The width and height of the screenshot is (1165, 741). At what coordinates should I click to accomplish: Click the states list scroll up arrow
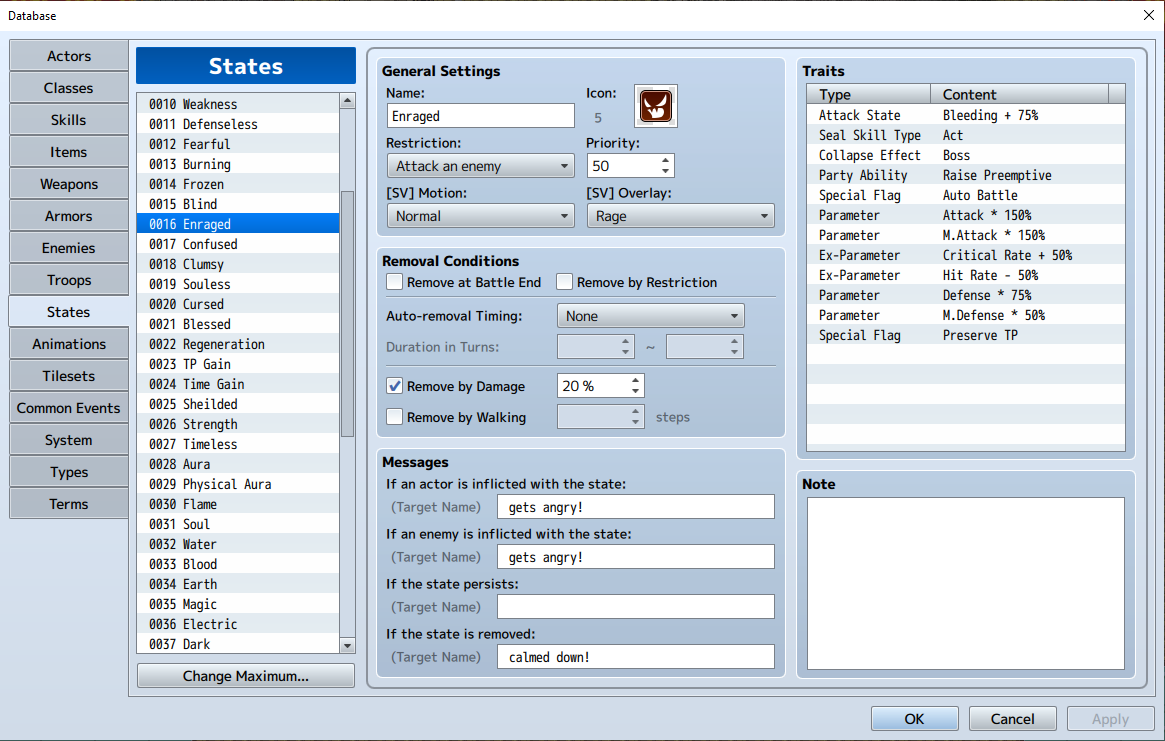pos(347,100)
